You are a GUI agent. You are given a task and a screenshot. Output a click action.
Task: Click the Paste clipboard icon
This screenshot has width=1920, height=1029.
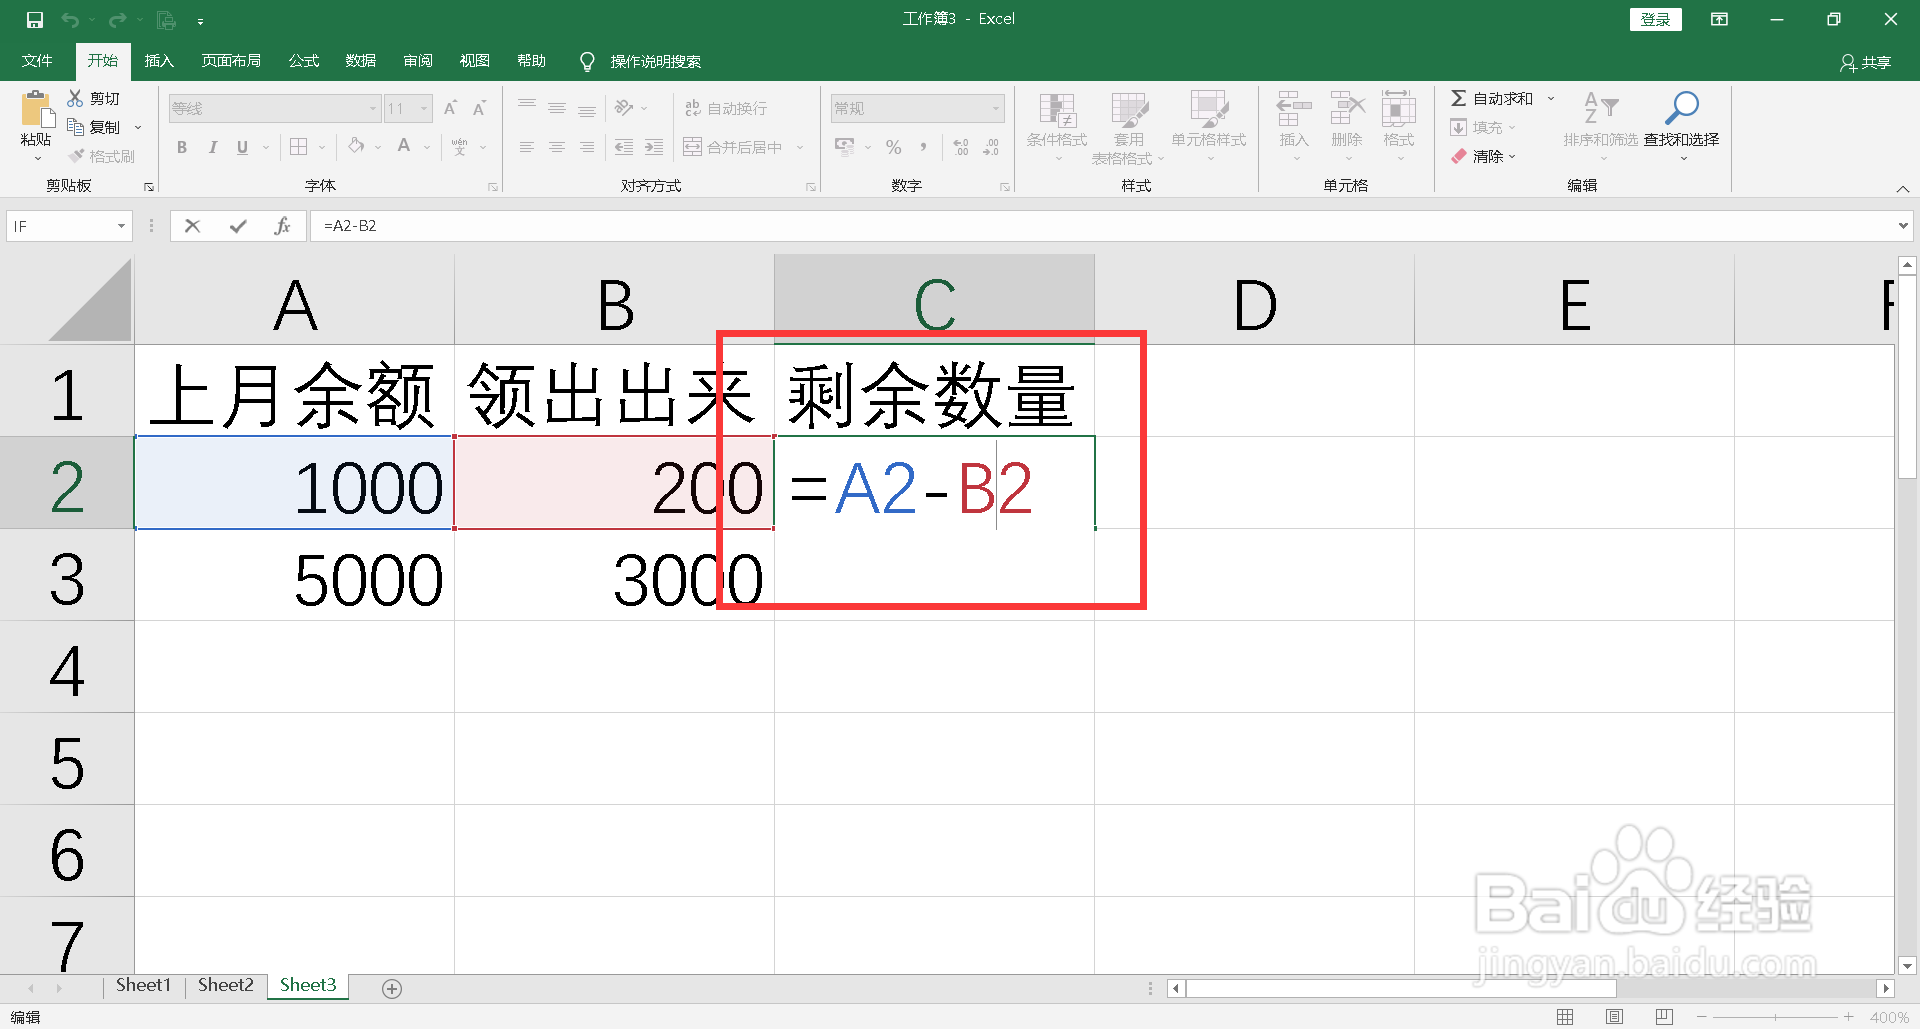pos(36,110)
